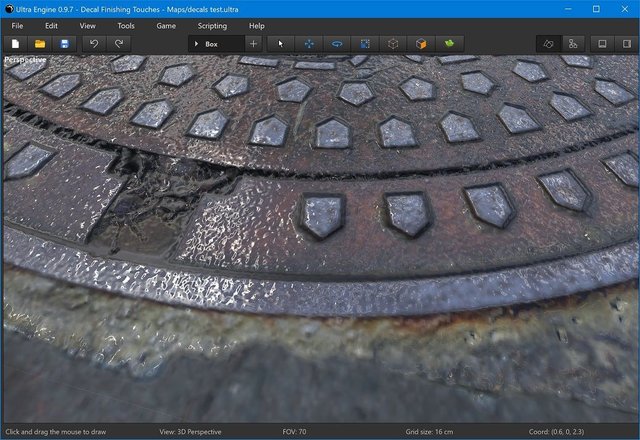Viewport: 640px width, 440px height.
Task: Select the green terrain tool icon
Action: coord(449,44)
